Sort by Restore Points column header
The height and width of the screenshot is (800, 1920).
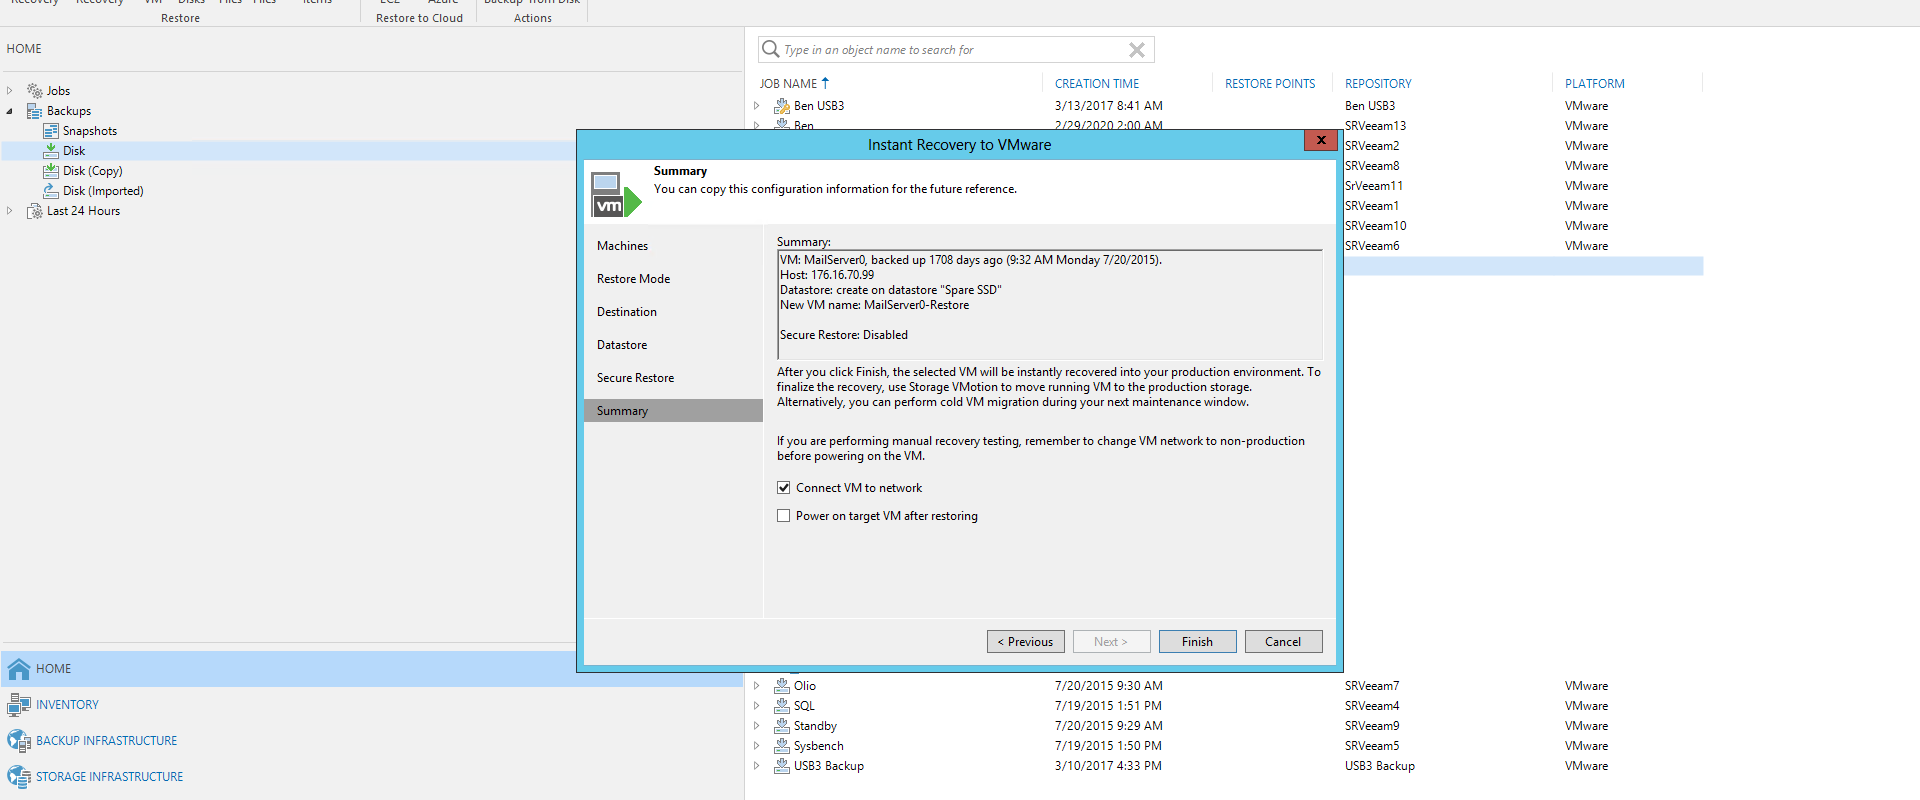[x=1270, y=84]
